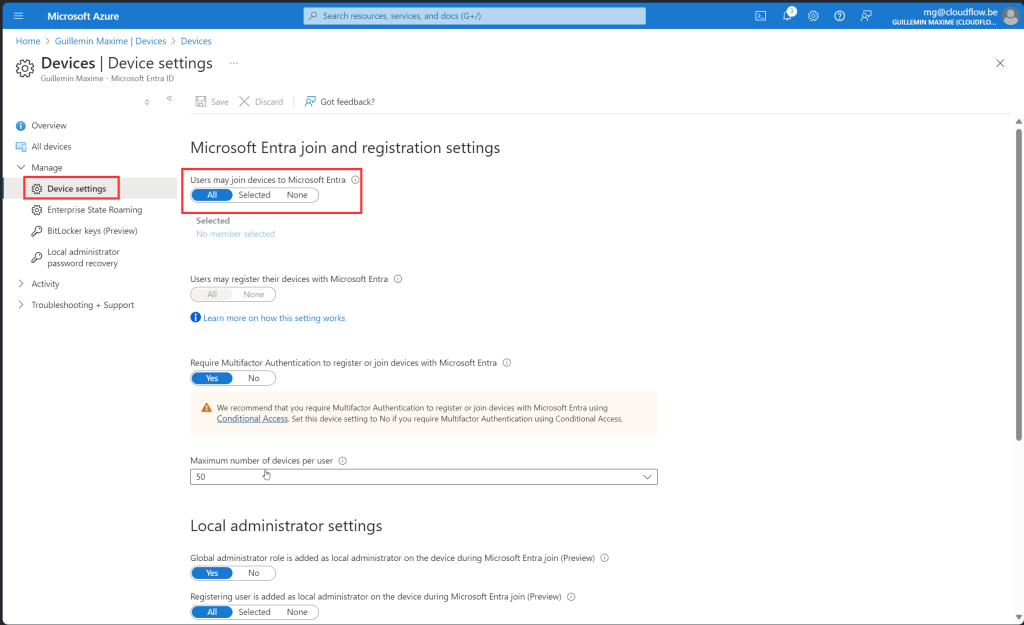The width and height of the screenshot is (1024, 625).
Task: Set Registering user local admin to Selected
Action: coord(254,612)
